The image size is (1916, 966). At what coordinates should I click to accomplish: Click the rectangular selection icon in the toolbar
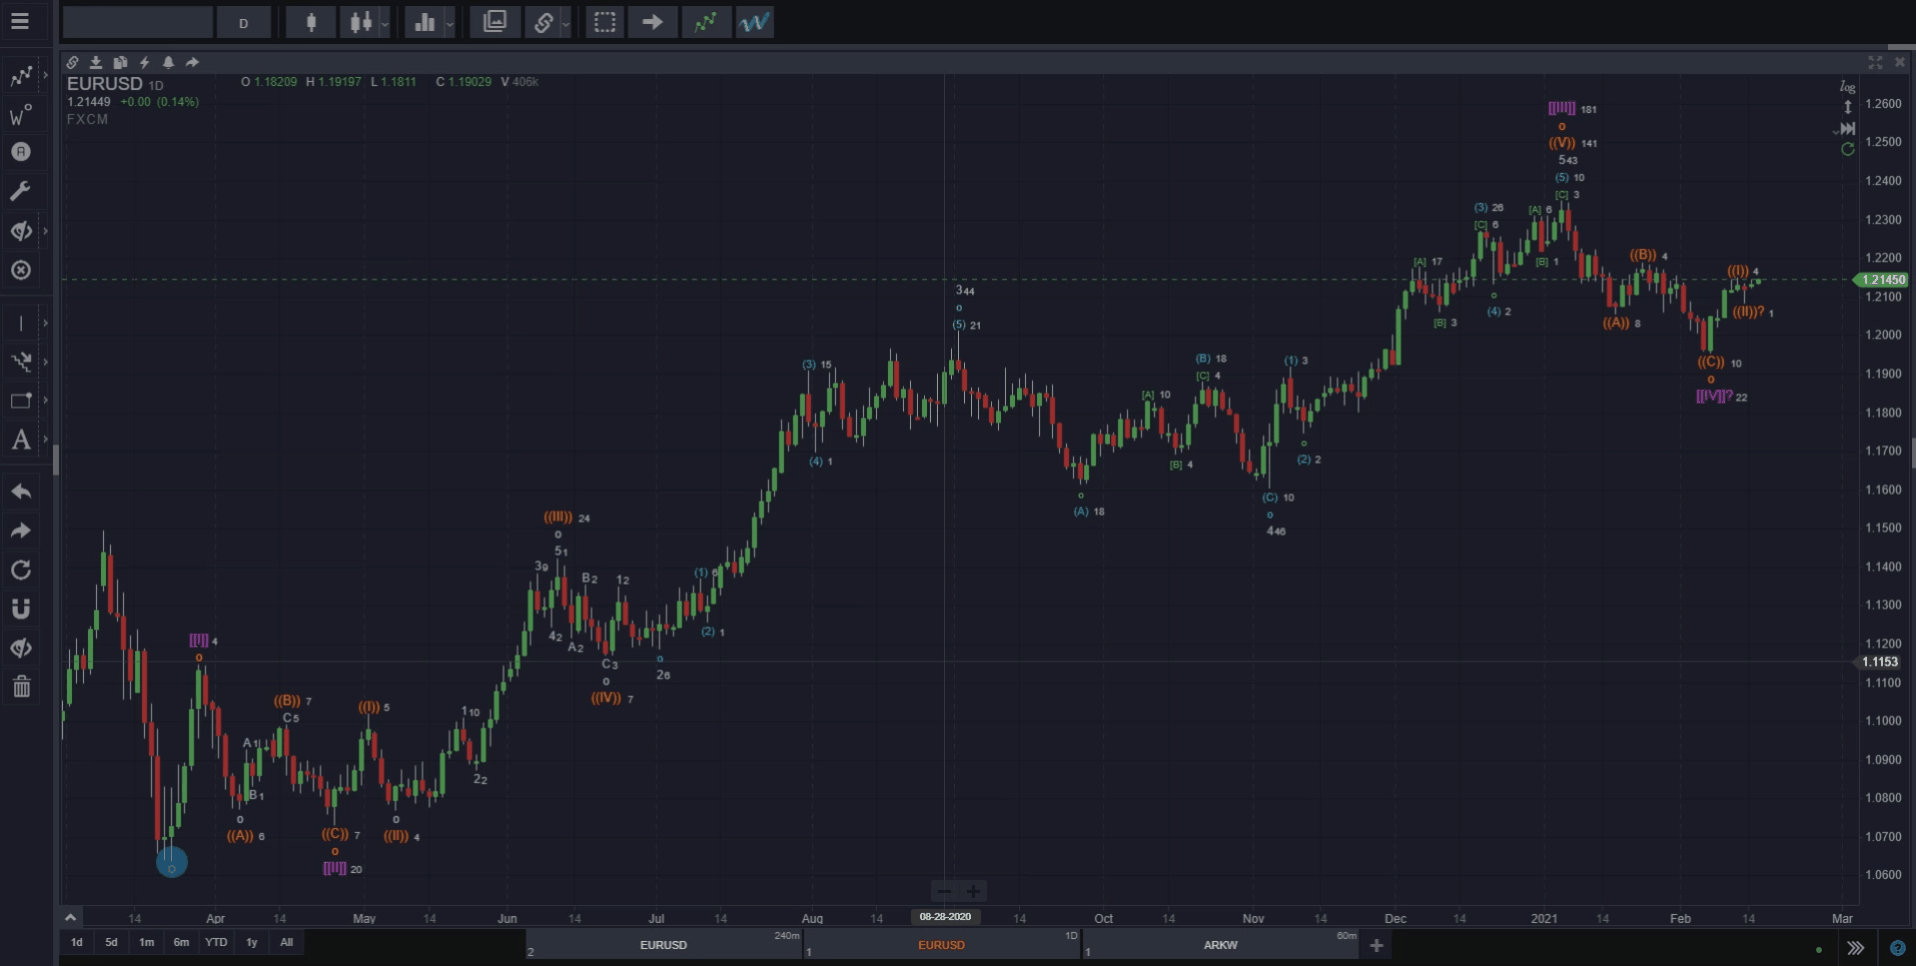coord(604,22)
